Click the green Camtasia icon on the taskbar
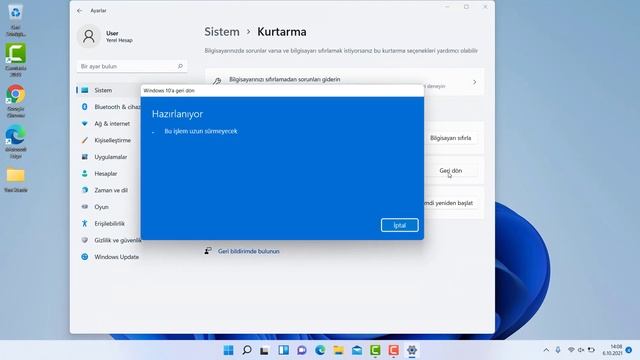This screenshot has height=360, width=640. 375,350
